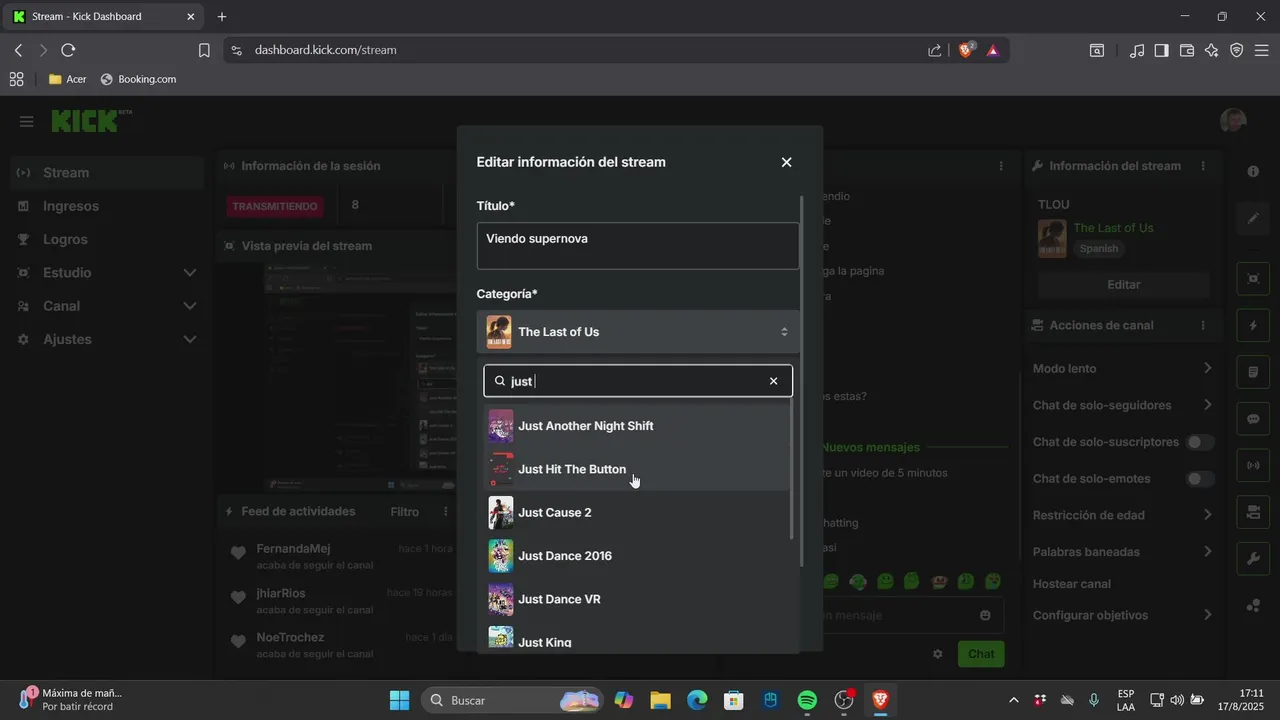Click the lightning bolt icon in the right sidebar
Viewport: 1280px width, 720px height.
pos(1253,325)
